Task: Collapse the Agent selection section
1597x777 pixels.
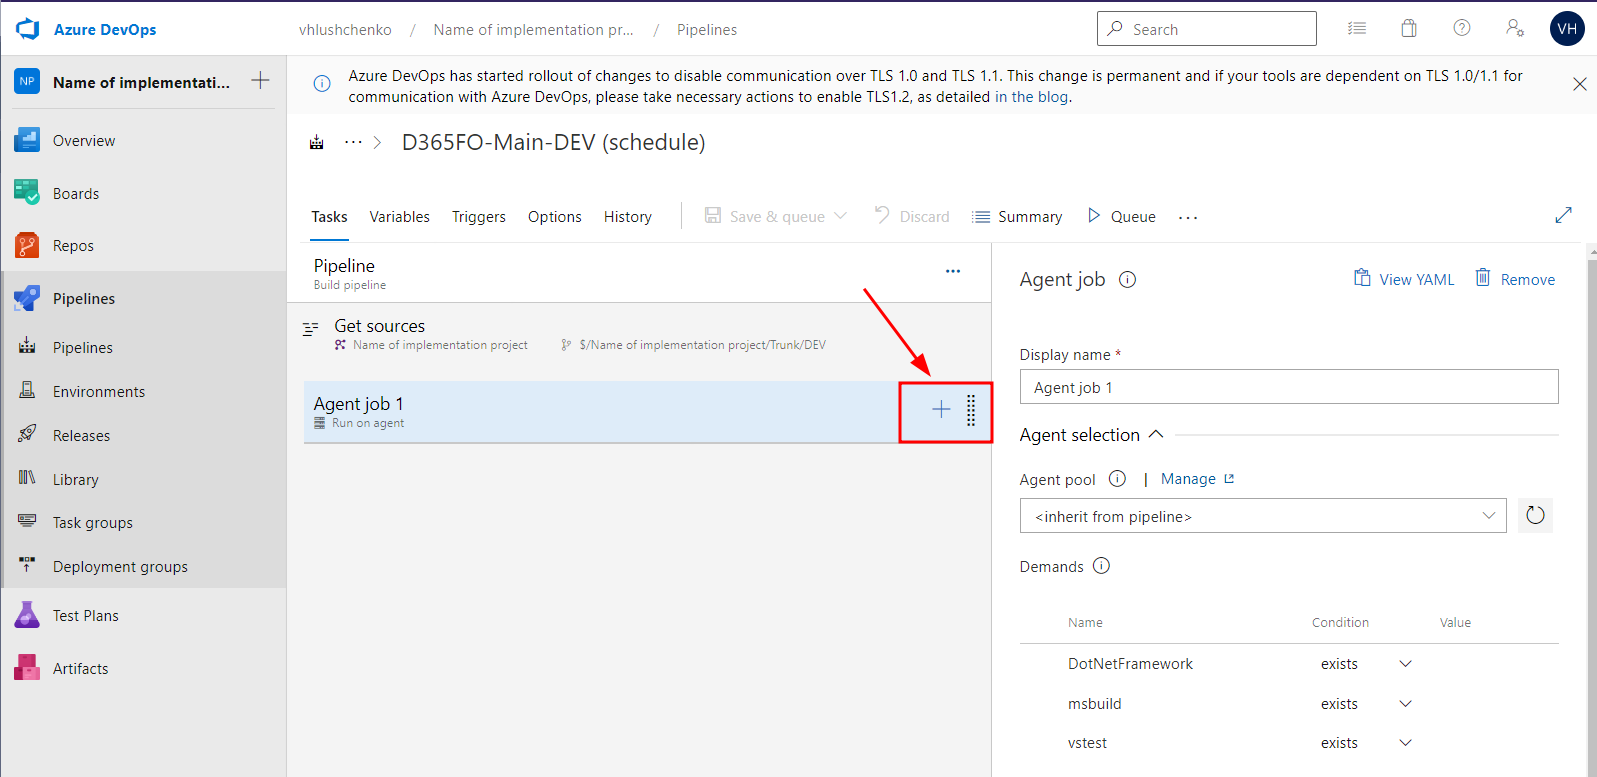Action: click(1156, 435)
